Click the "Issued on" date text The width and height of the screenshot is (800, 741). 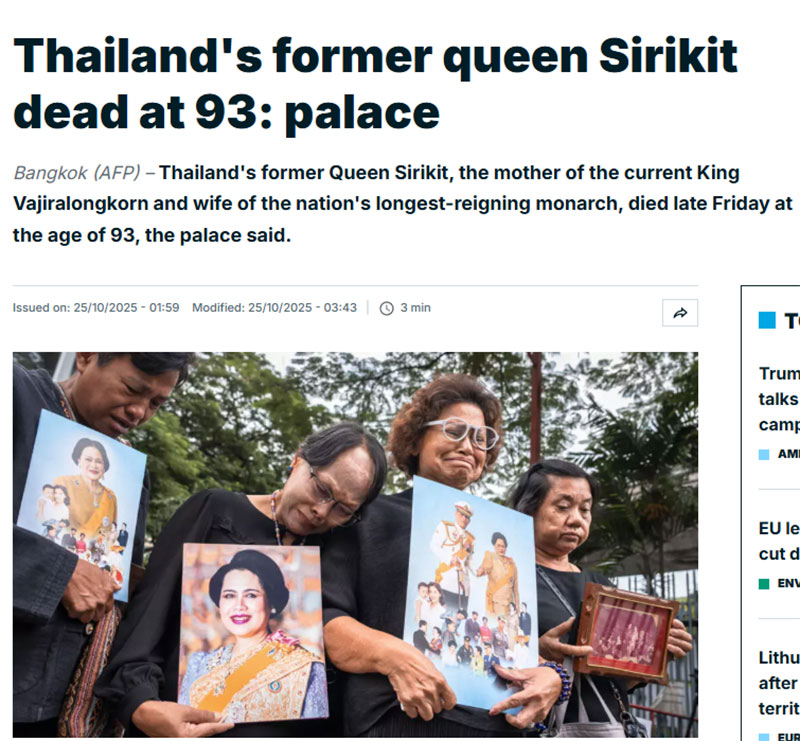96,308
